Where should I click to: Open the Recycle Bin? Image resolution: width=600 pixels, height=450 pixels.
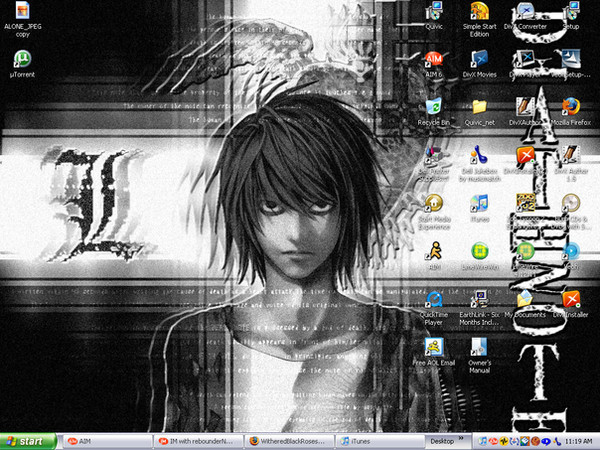pos(434,107)
